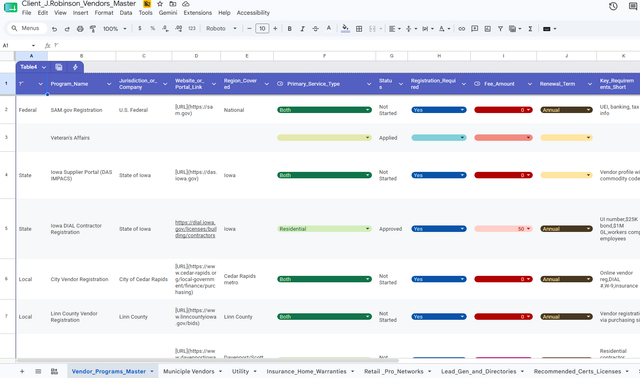The image size is (640, 378).
Task: Apply currency format with dollar icon
Action: pos(140,29)
